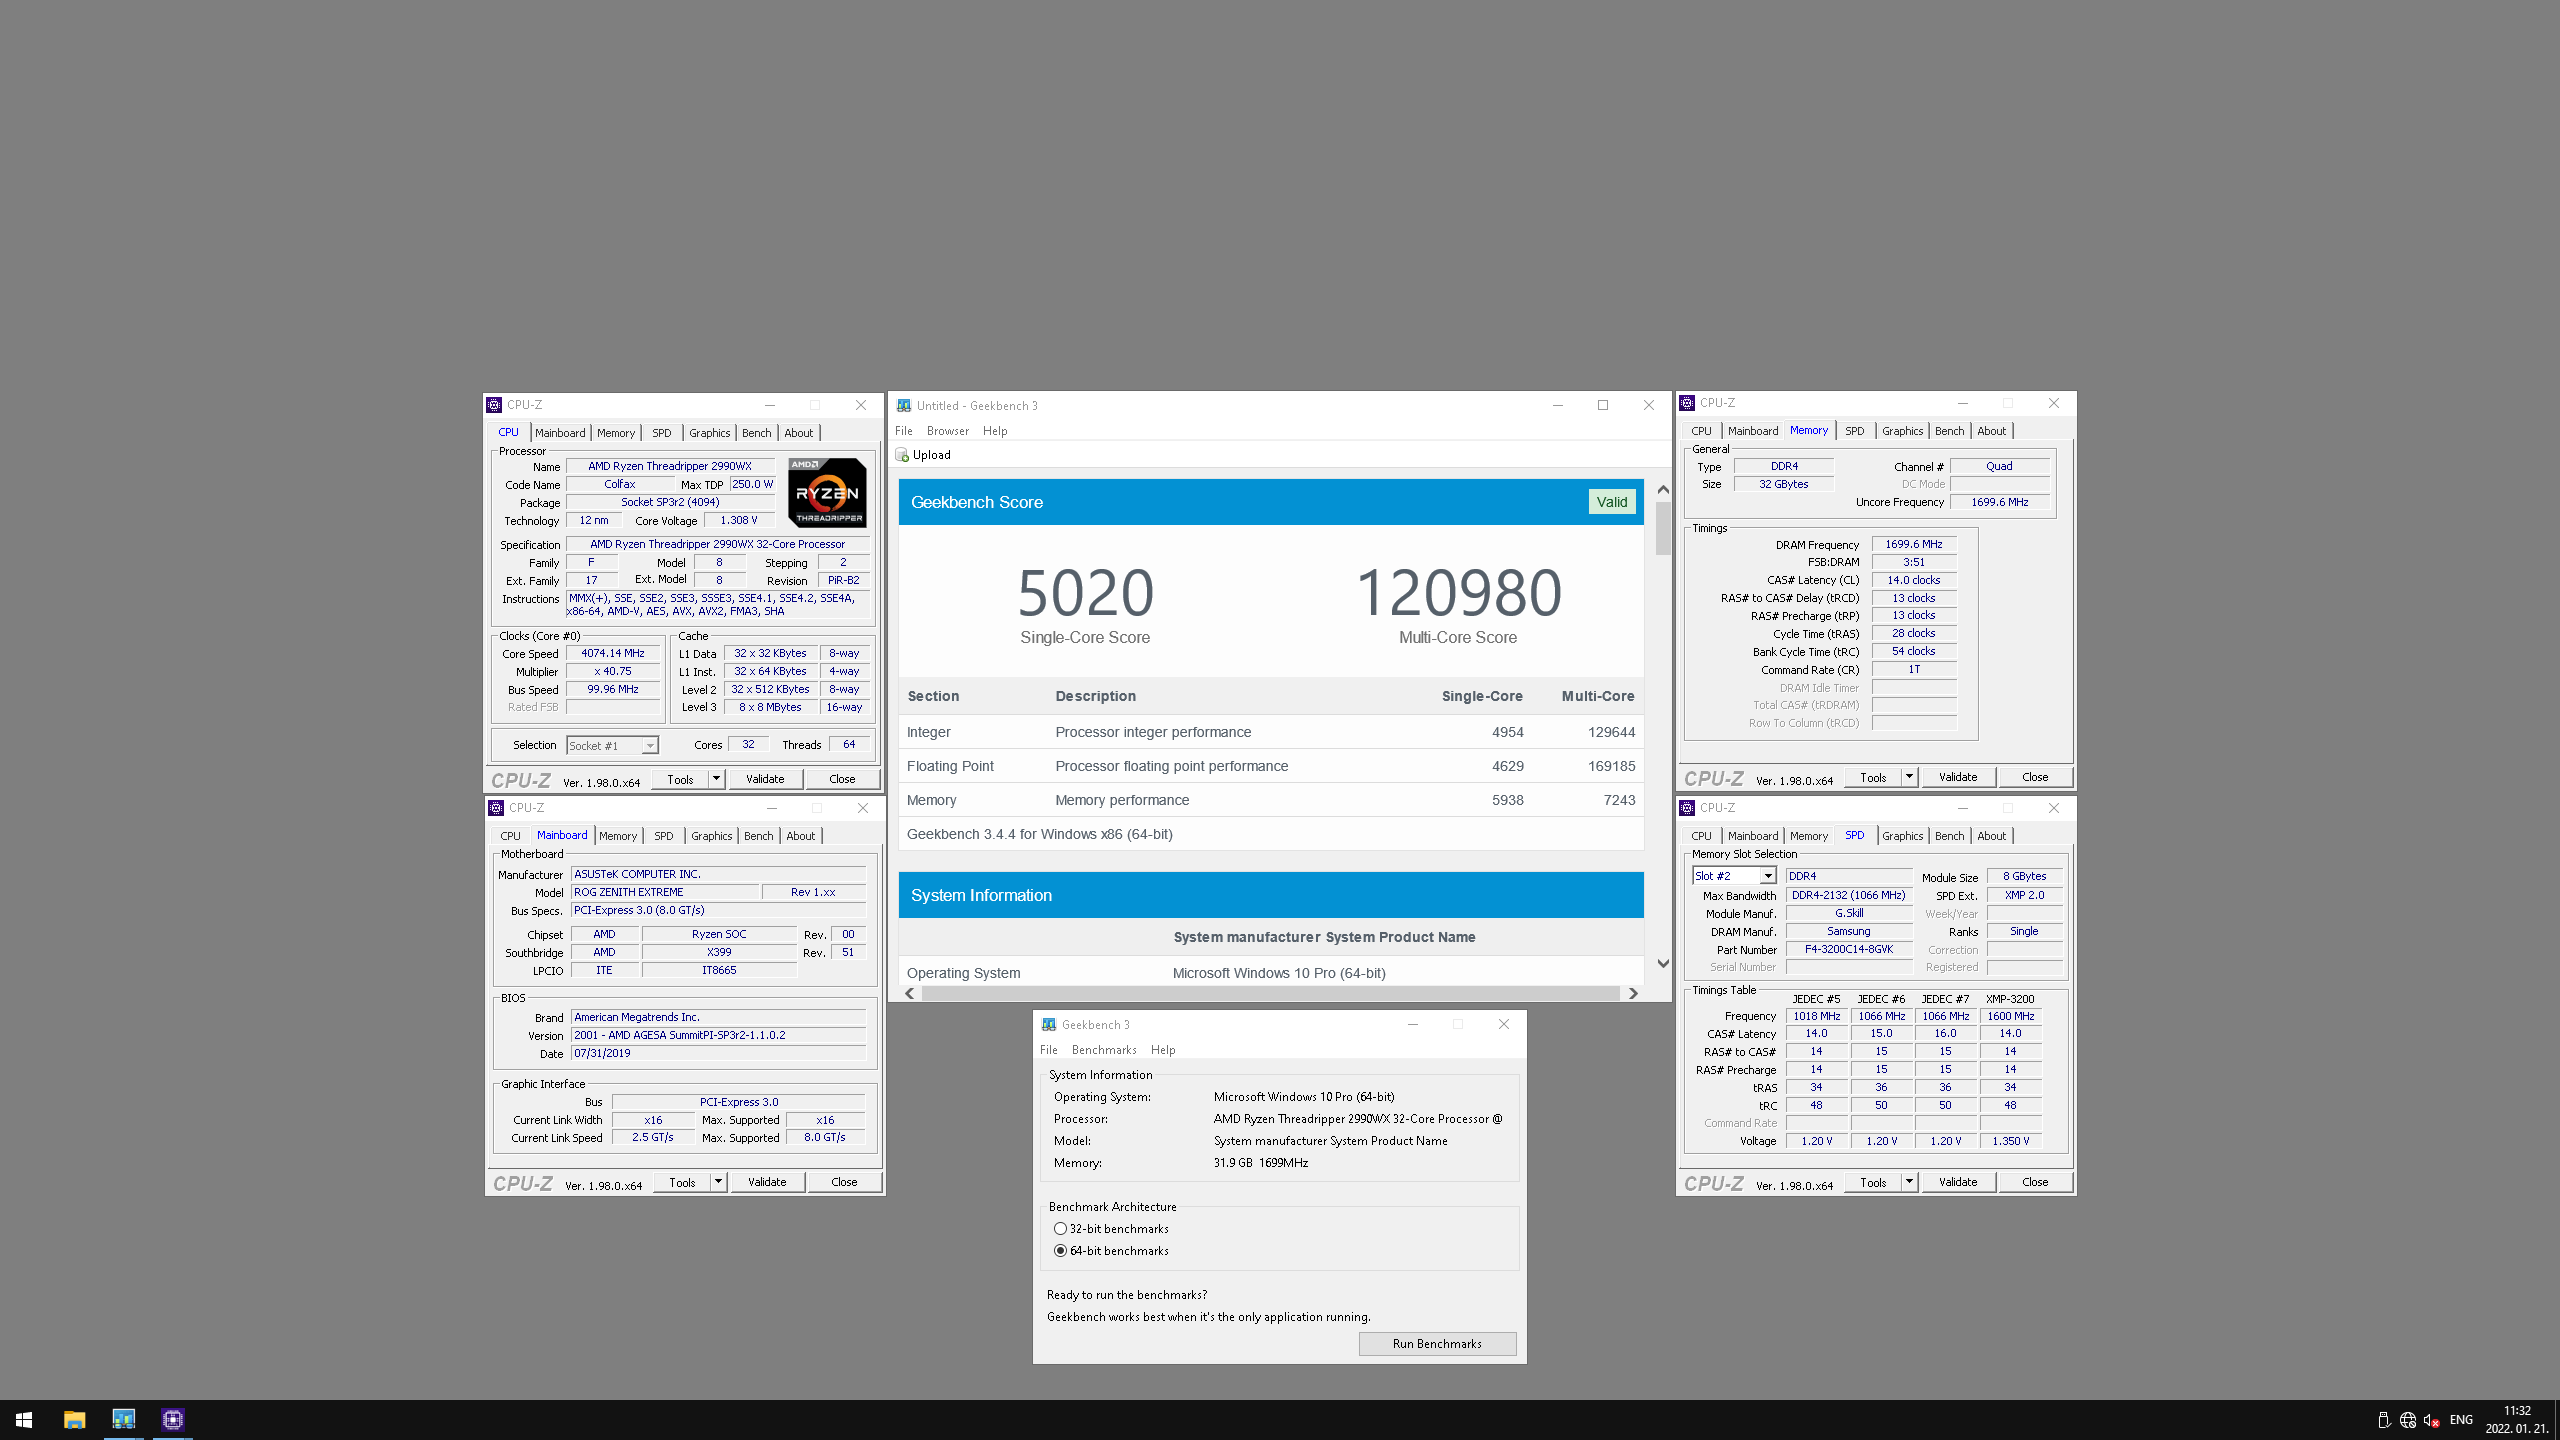Open File Explorer from the taskbar
The height and width of the screenshot is (1440, 2560).
74,1419
